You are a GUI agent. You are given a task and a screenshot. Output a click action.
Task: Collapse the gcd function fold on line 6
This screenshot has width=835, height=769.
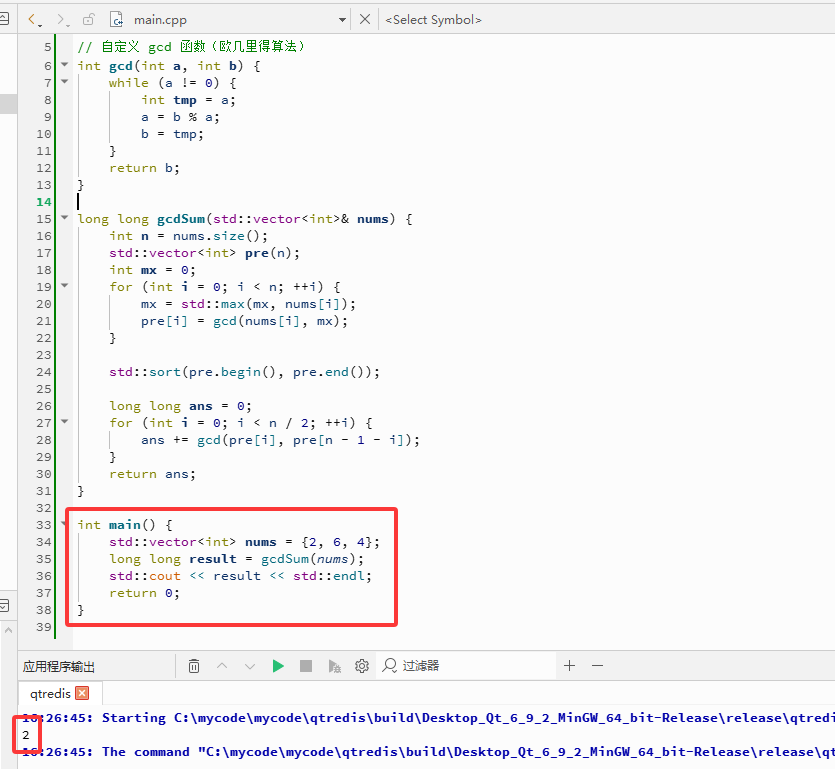[x=64, y=65]
